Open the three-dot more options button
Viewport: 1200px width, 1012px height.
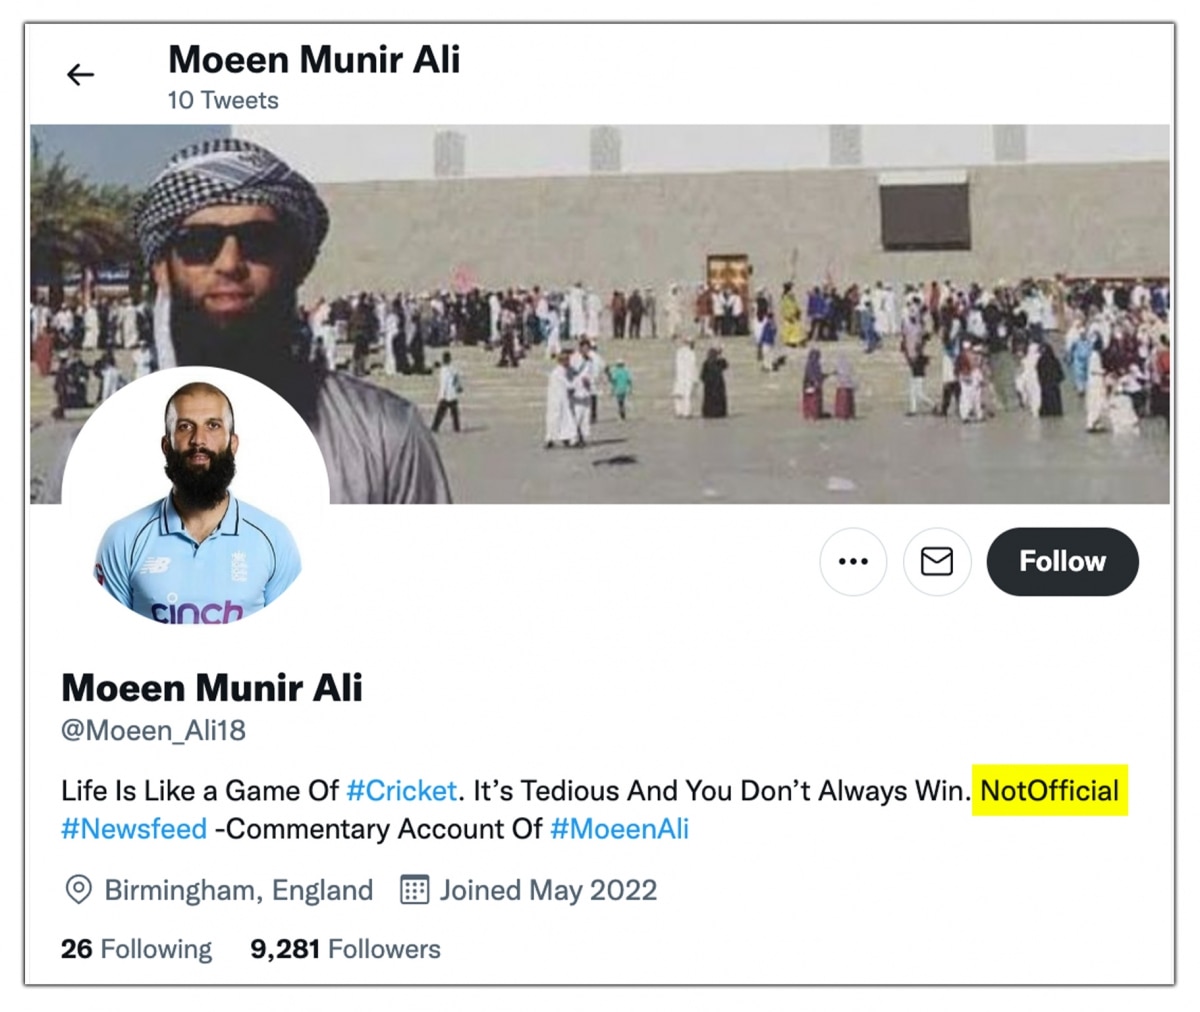point(853,562)
